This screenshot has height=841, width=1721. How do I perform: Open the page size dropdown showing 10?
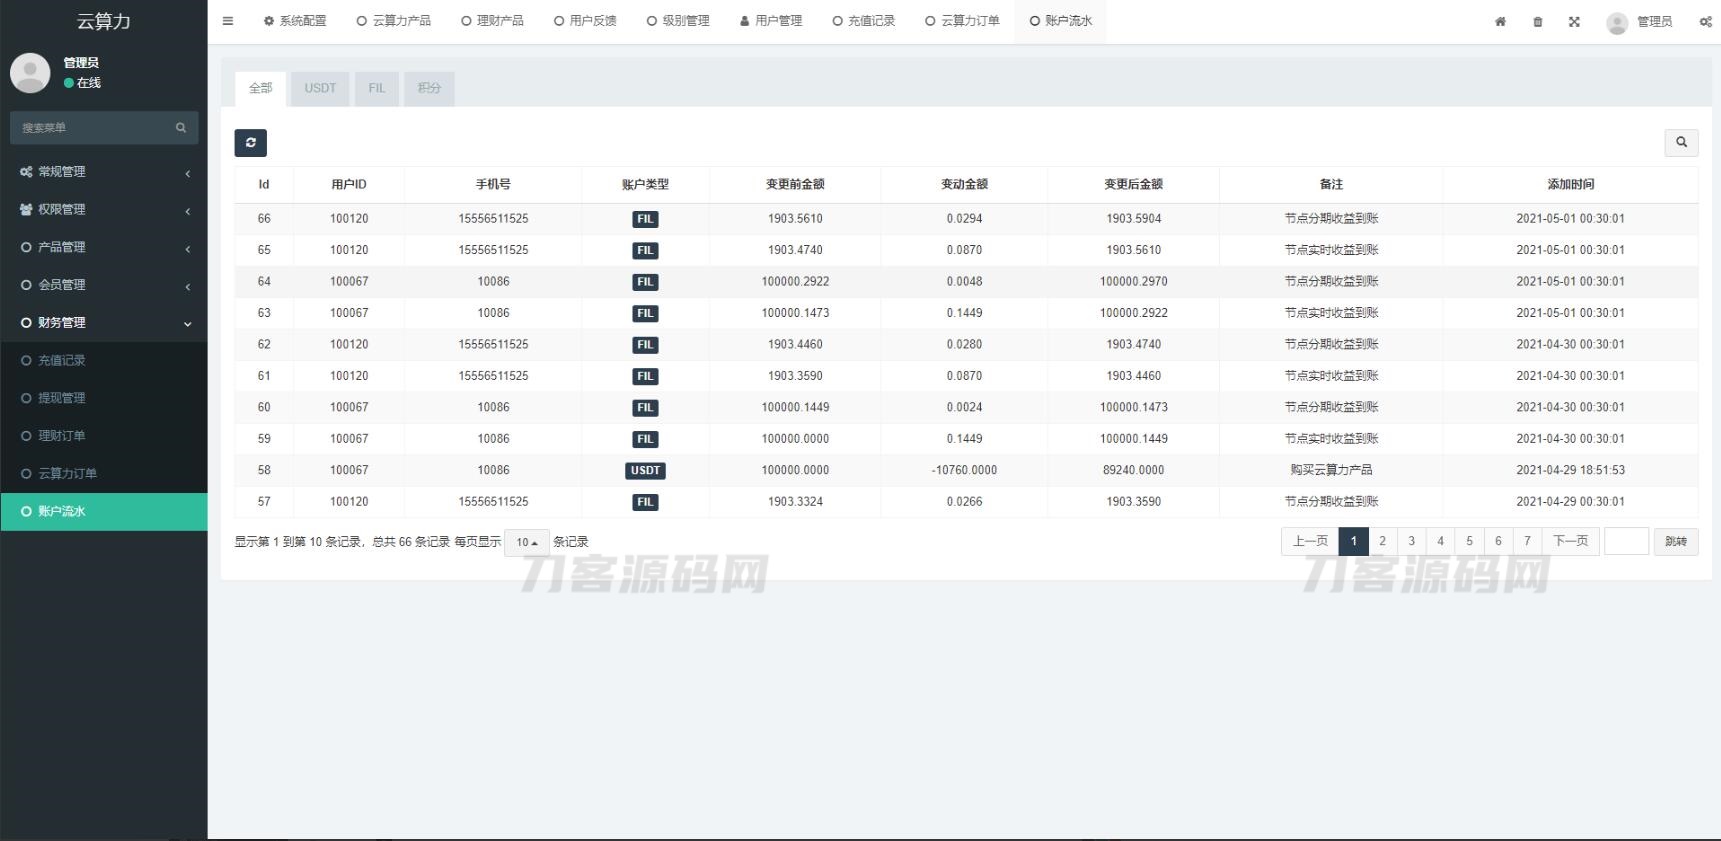[526, 542]
